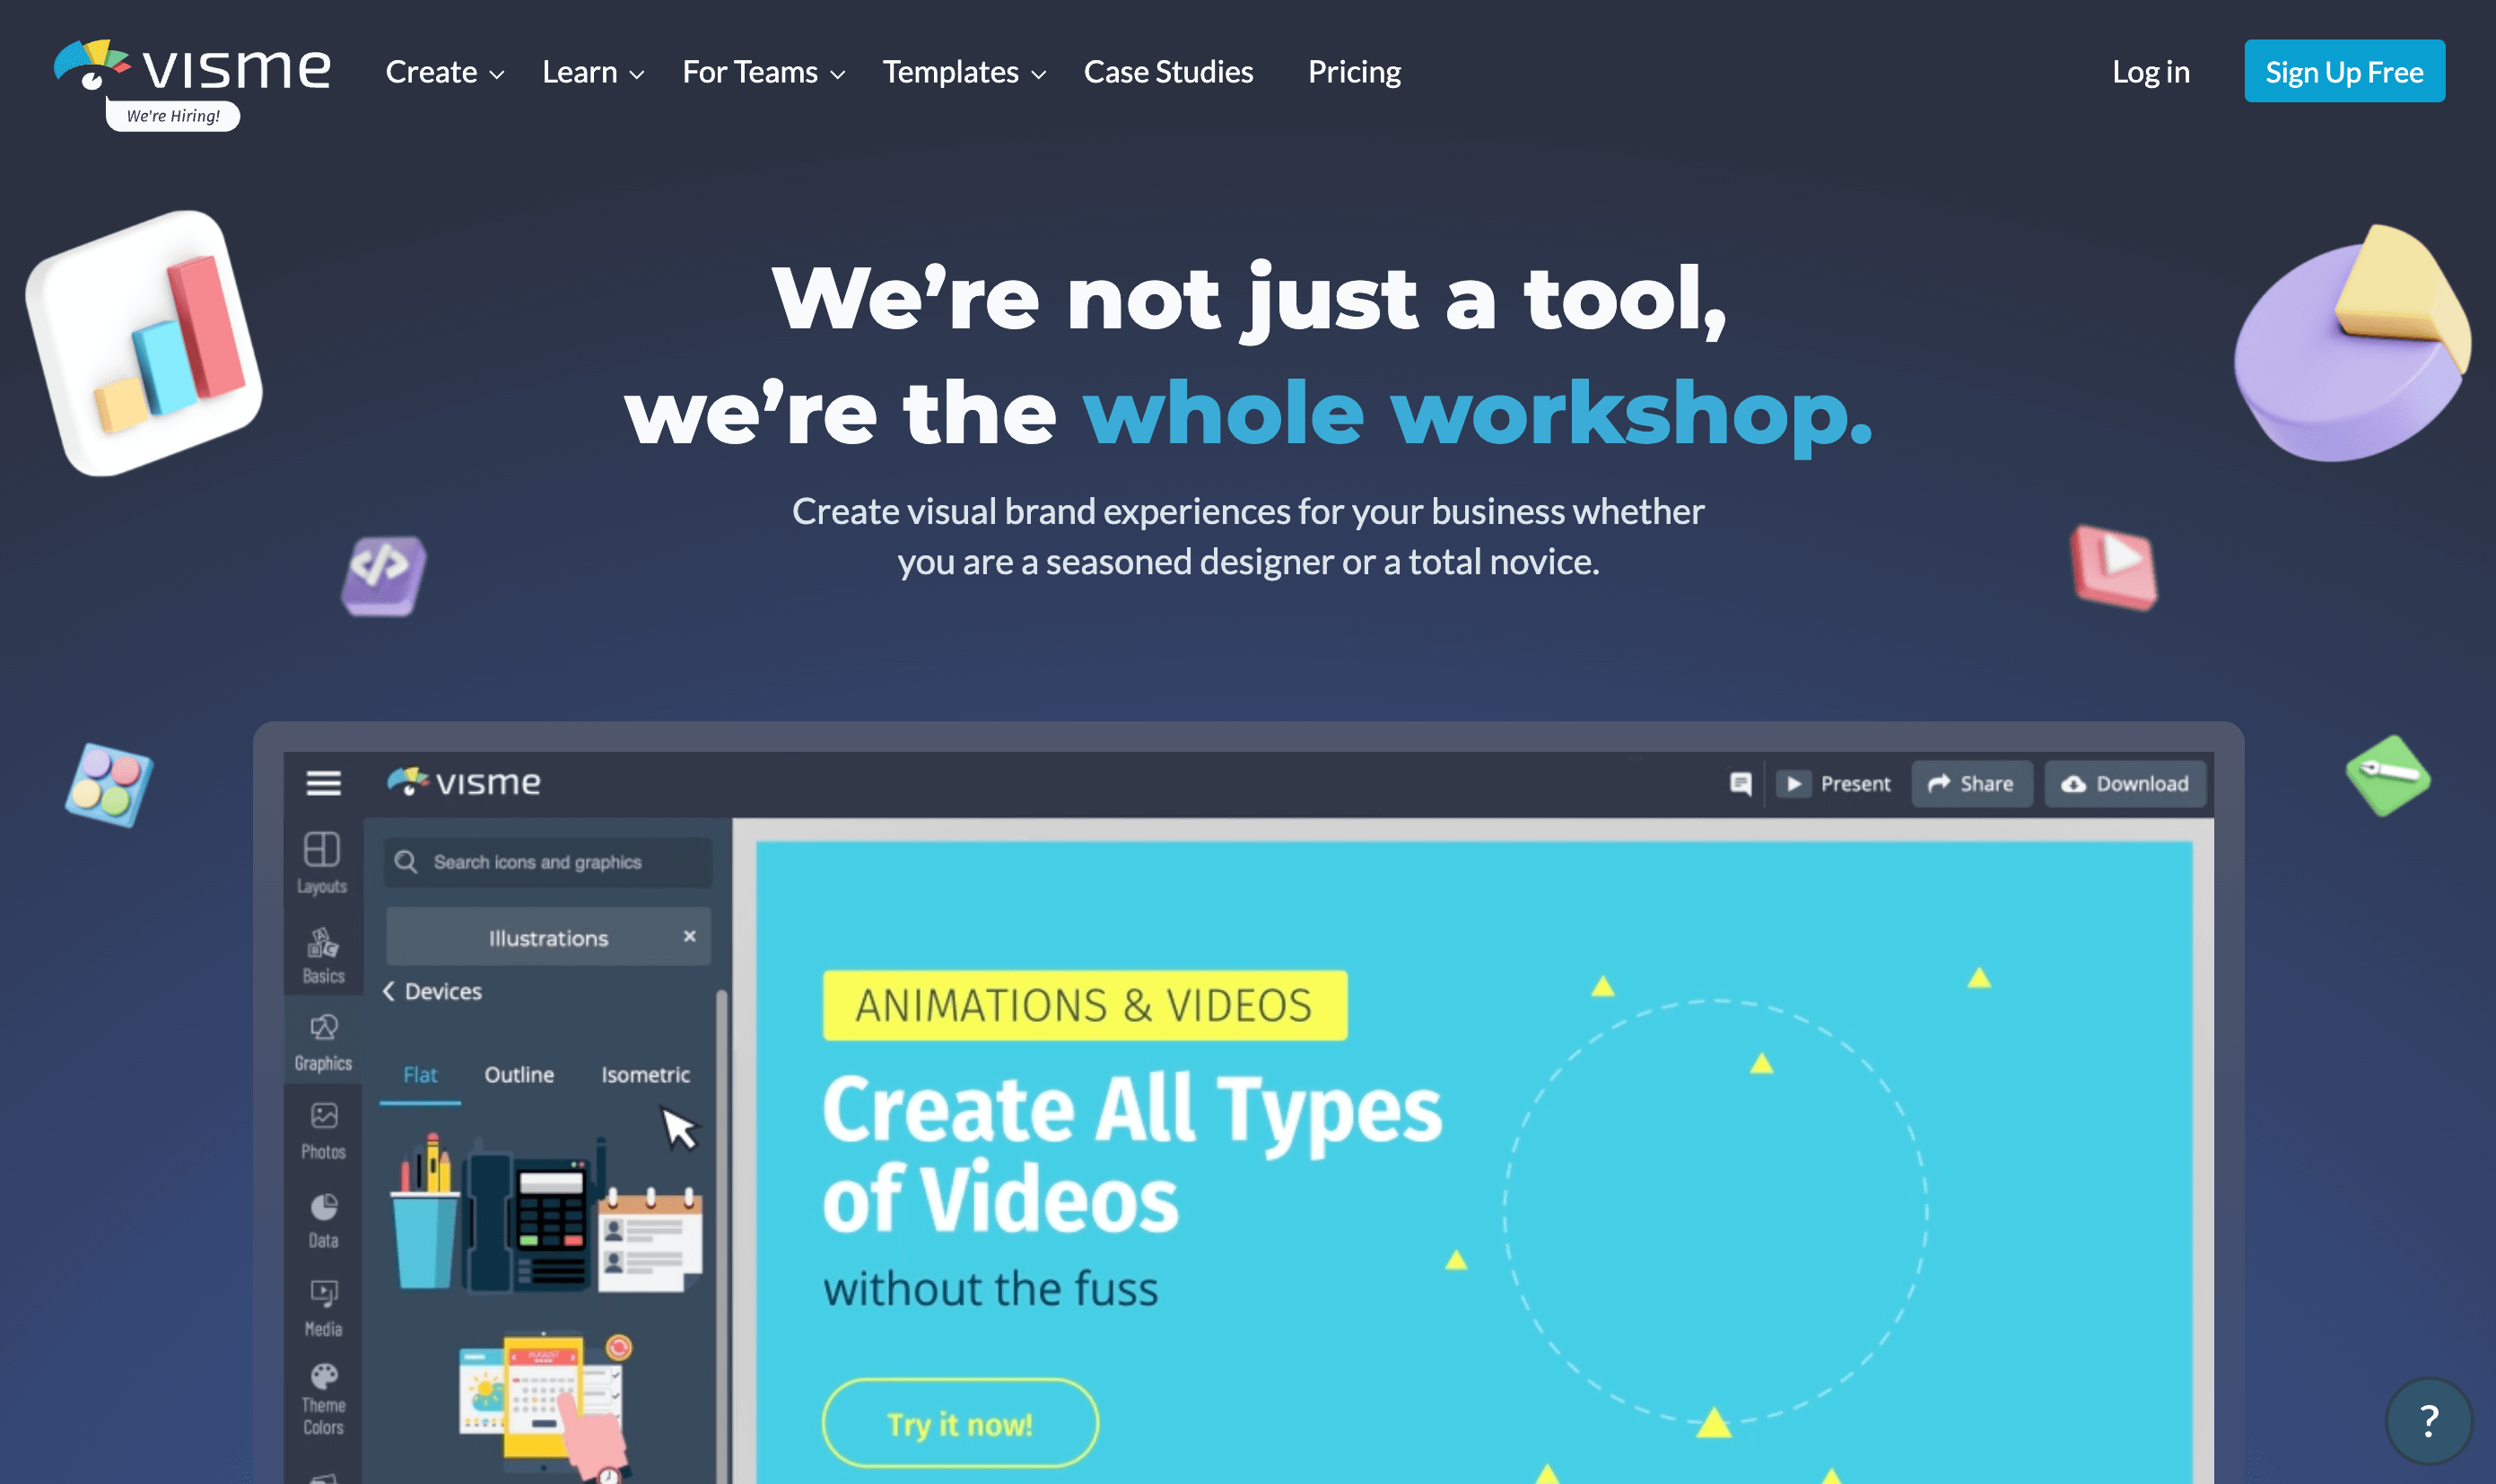Select the Pricing menu item

coord(1353,71)
